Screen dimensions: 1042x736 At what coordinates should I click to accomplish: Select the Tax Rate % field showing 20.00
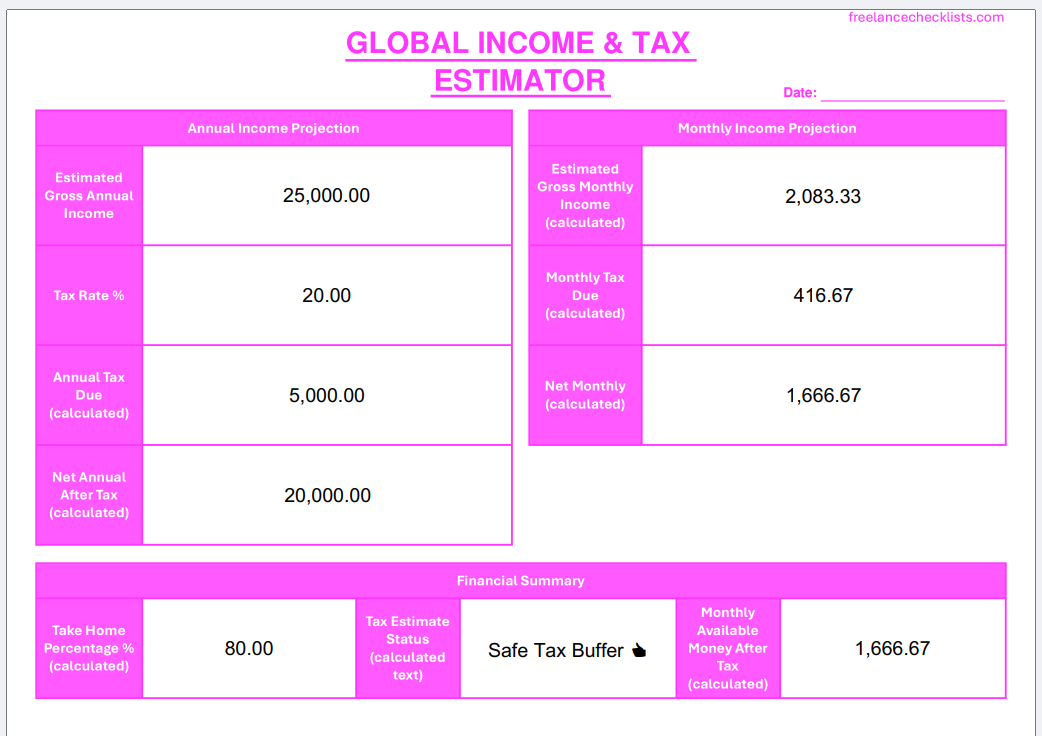[327, 295]
